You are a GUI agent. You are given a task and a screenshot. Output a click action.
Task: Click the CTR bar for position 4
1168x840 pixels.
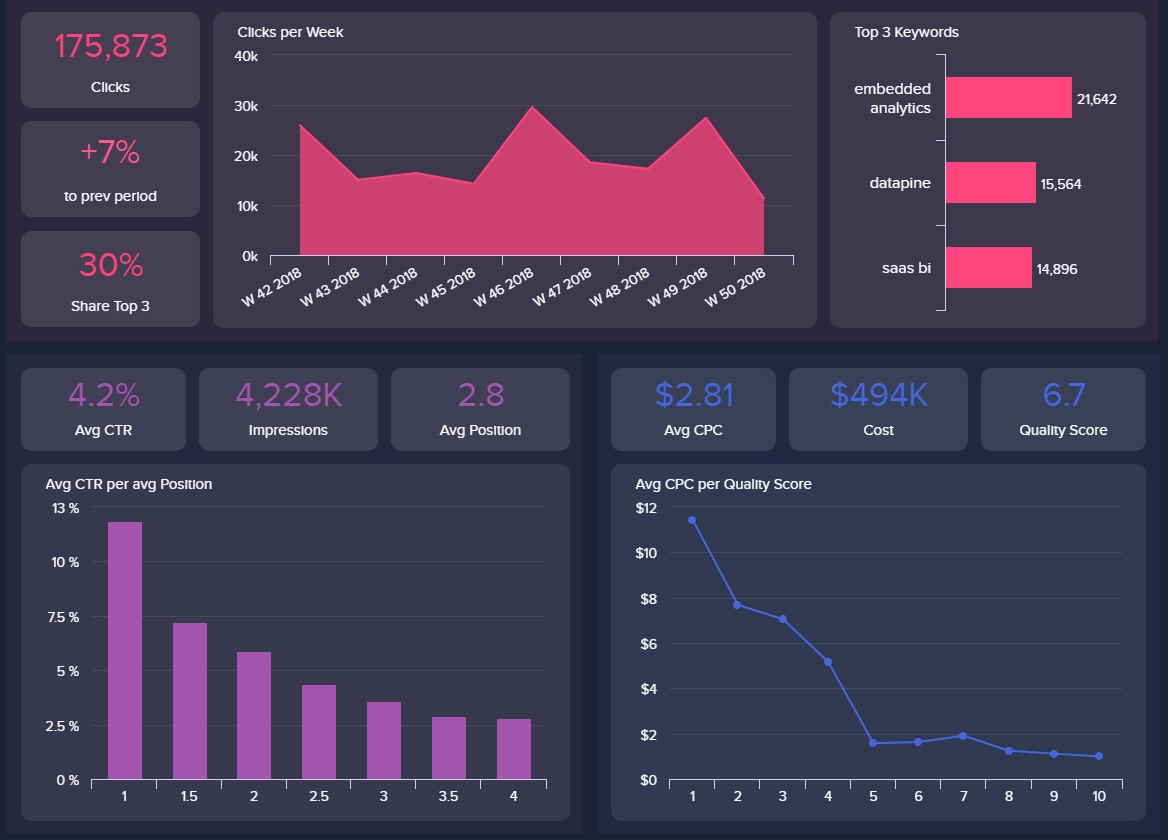click(514, 749)
